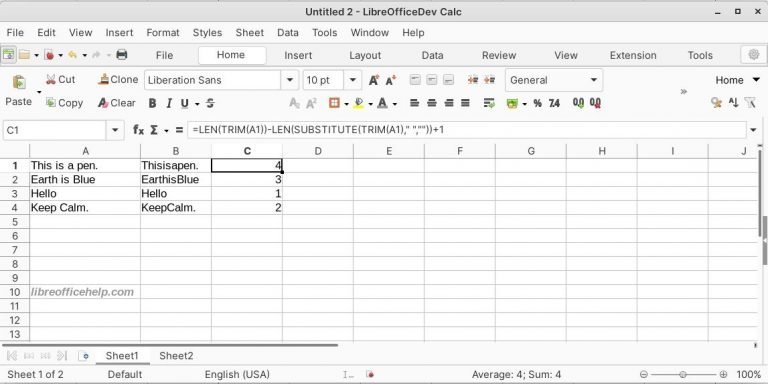Click into the formula input line
The width and height of the screenshot is (768, 384).
click(x=467, y=130)
